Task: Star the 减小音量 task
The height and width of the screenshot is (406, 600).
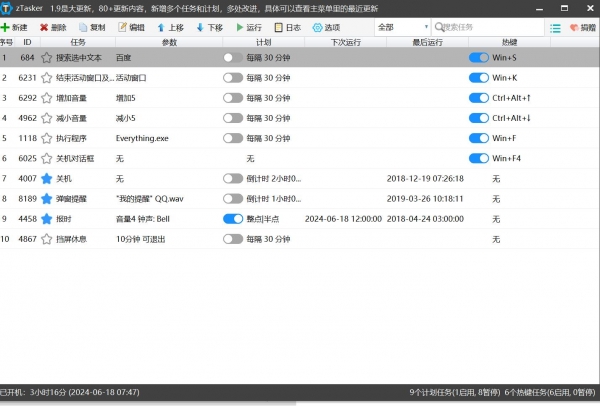Action: pyautogui.click(x=47, y=118)
